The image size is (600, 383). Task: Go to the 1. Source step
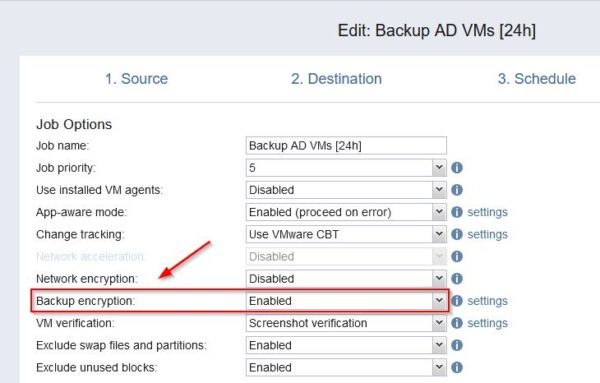(136, 79)
